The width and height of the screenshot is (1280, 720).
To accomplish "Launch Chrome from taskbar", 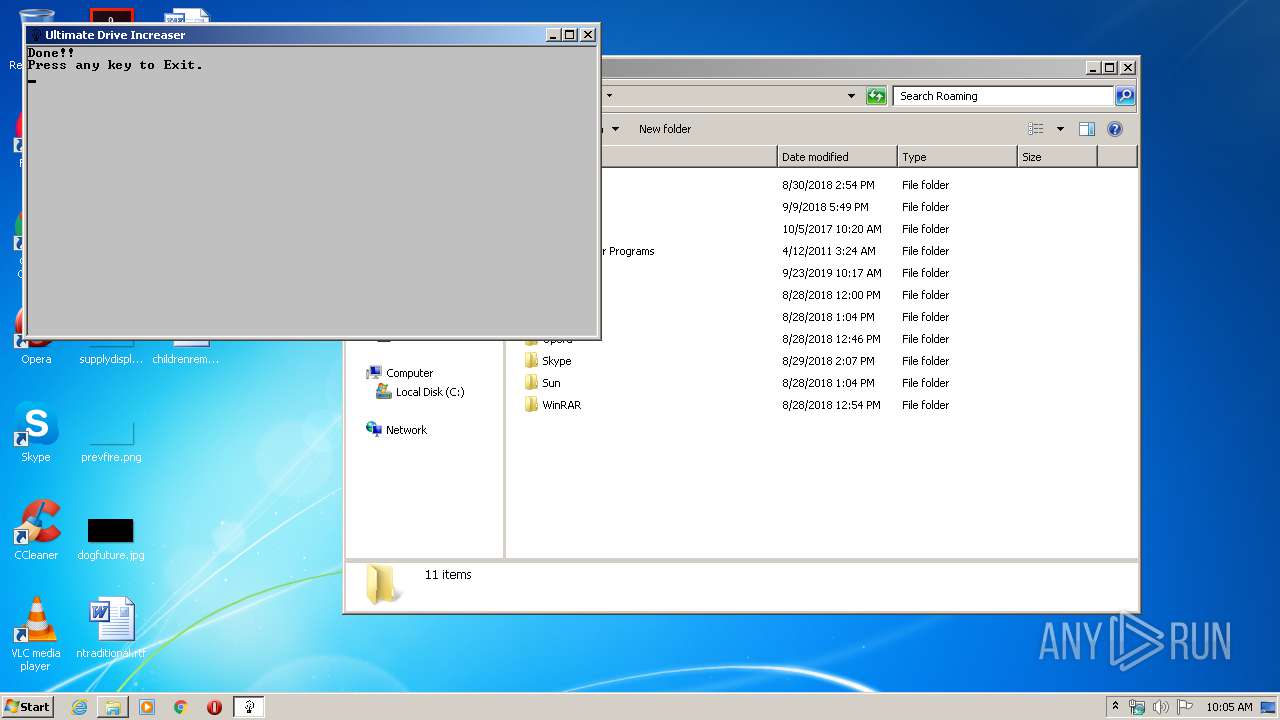I will (x=181, y=707).
